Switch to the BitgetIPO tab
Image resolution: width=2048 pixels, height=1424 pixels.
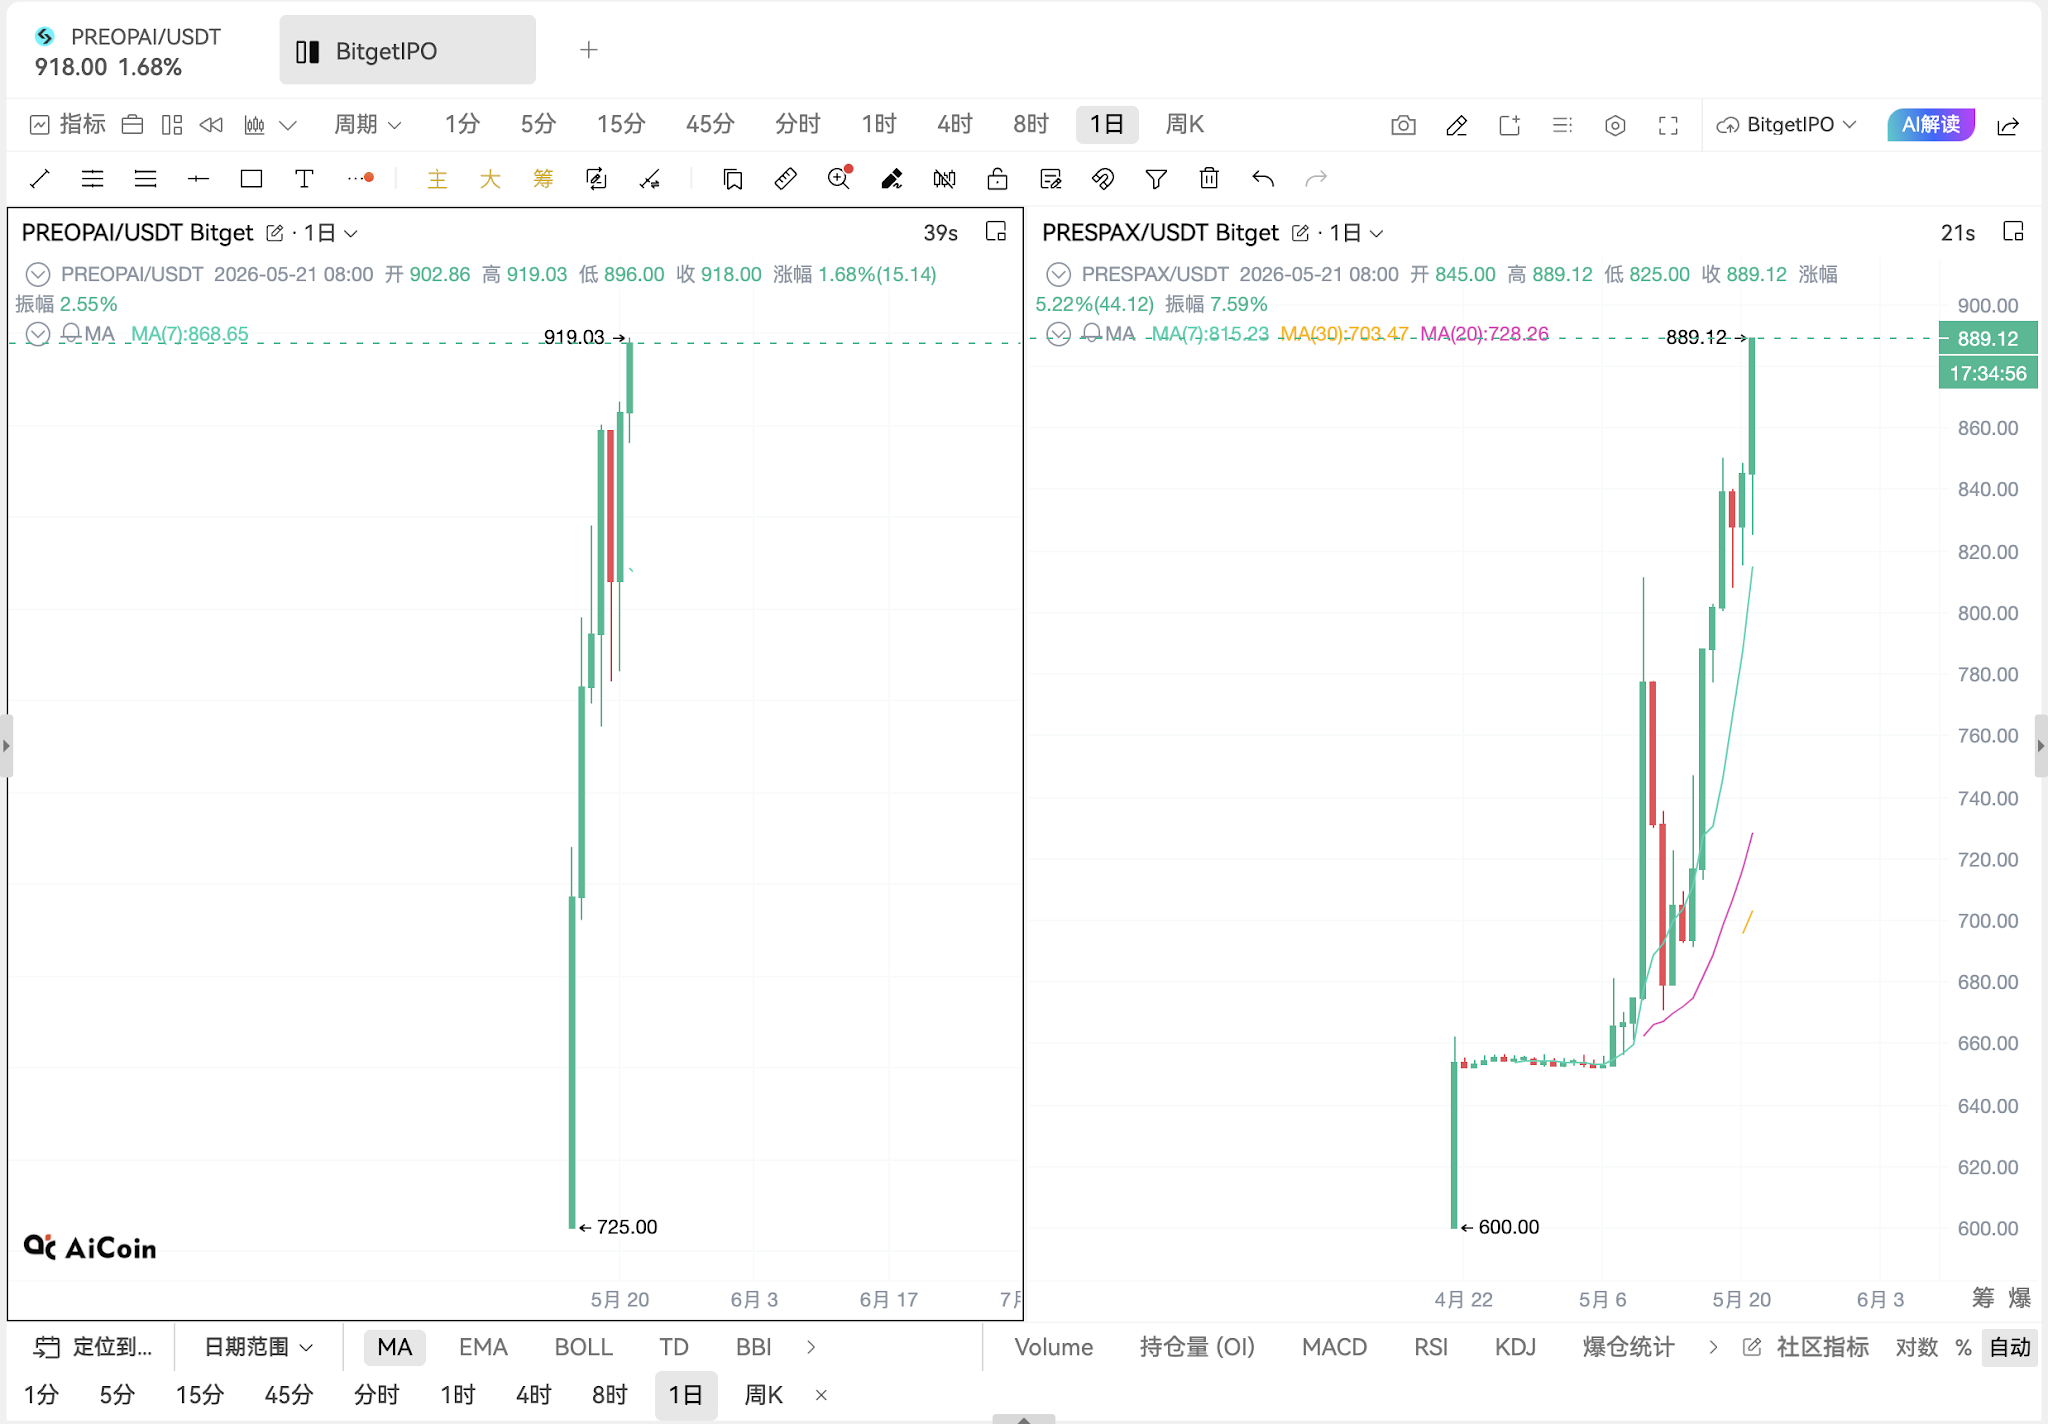407,50
